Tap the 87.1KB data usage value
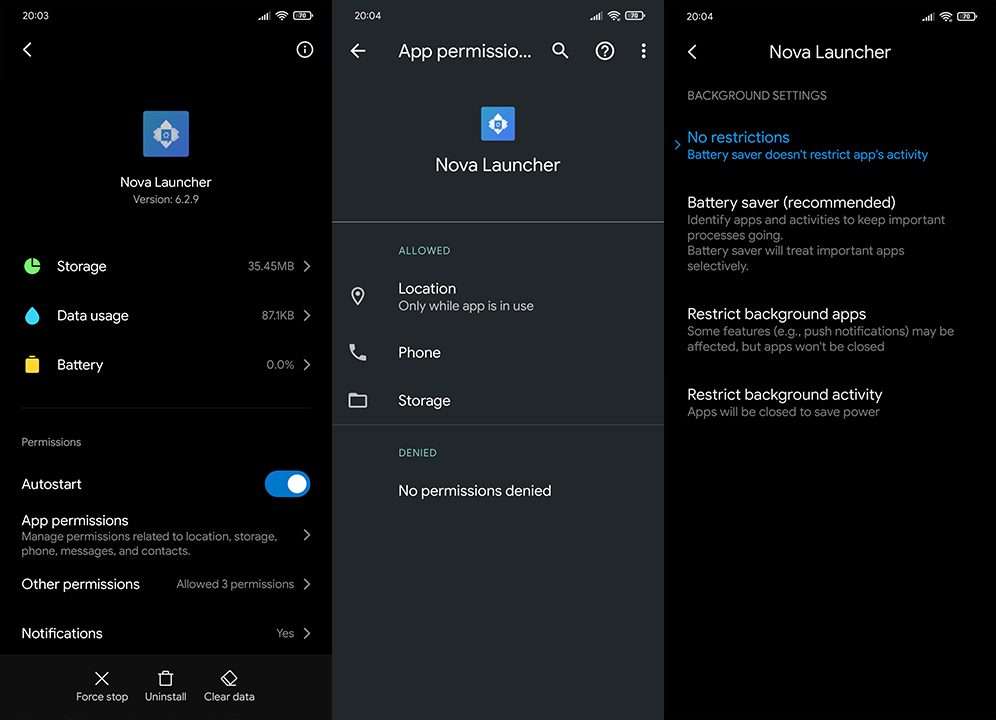This screenshot has width=996, height=720. tap(278, 315)
